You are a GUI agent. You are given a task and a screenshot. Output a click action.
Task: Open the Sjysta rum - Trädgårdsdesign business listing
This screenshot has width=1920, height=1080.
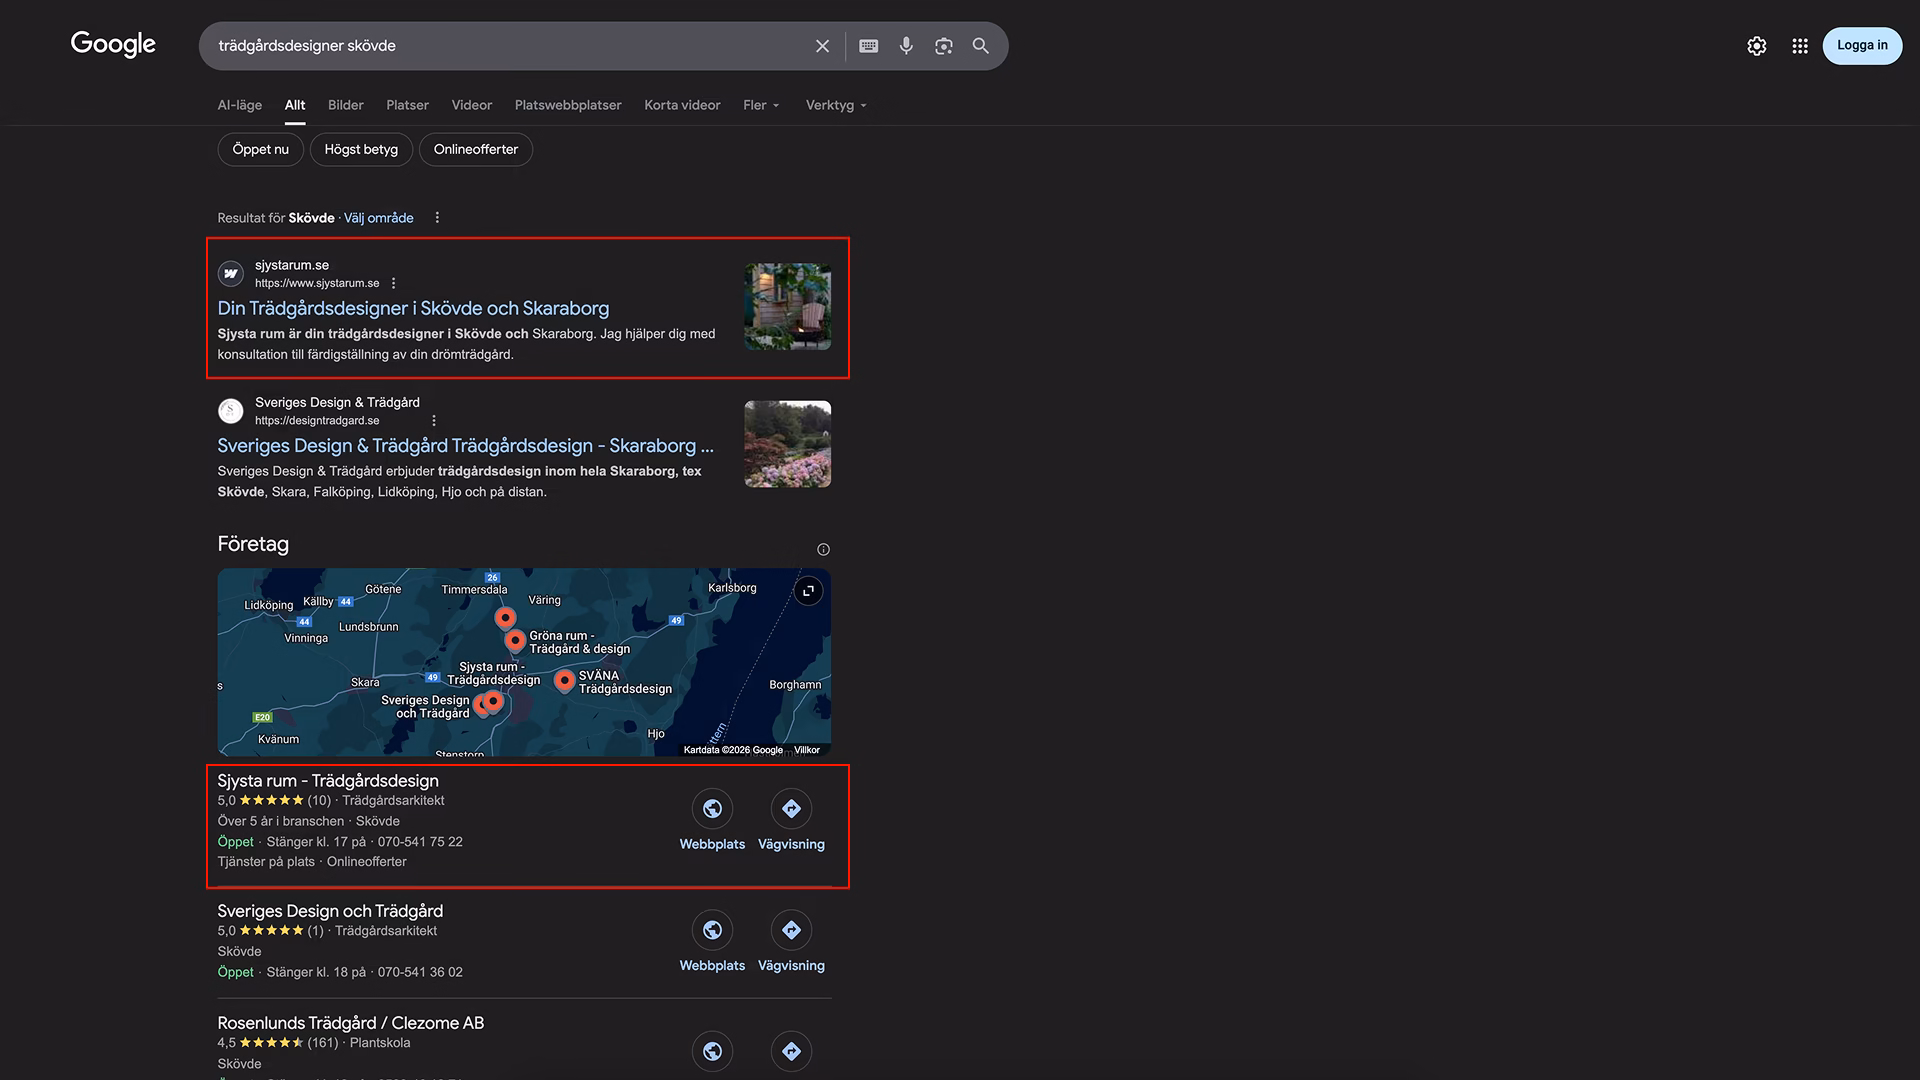[x=328, y=781]
